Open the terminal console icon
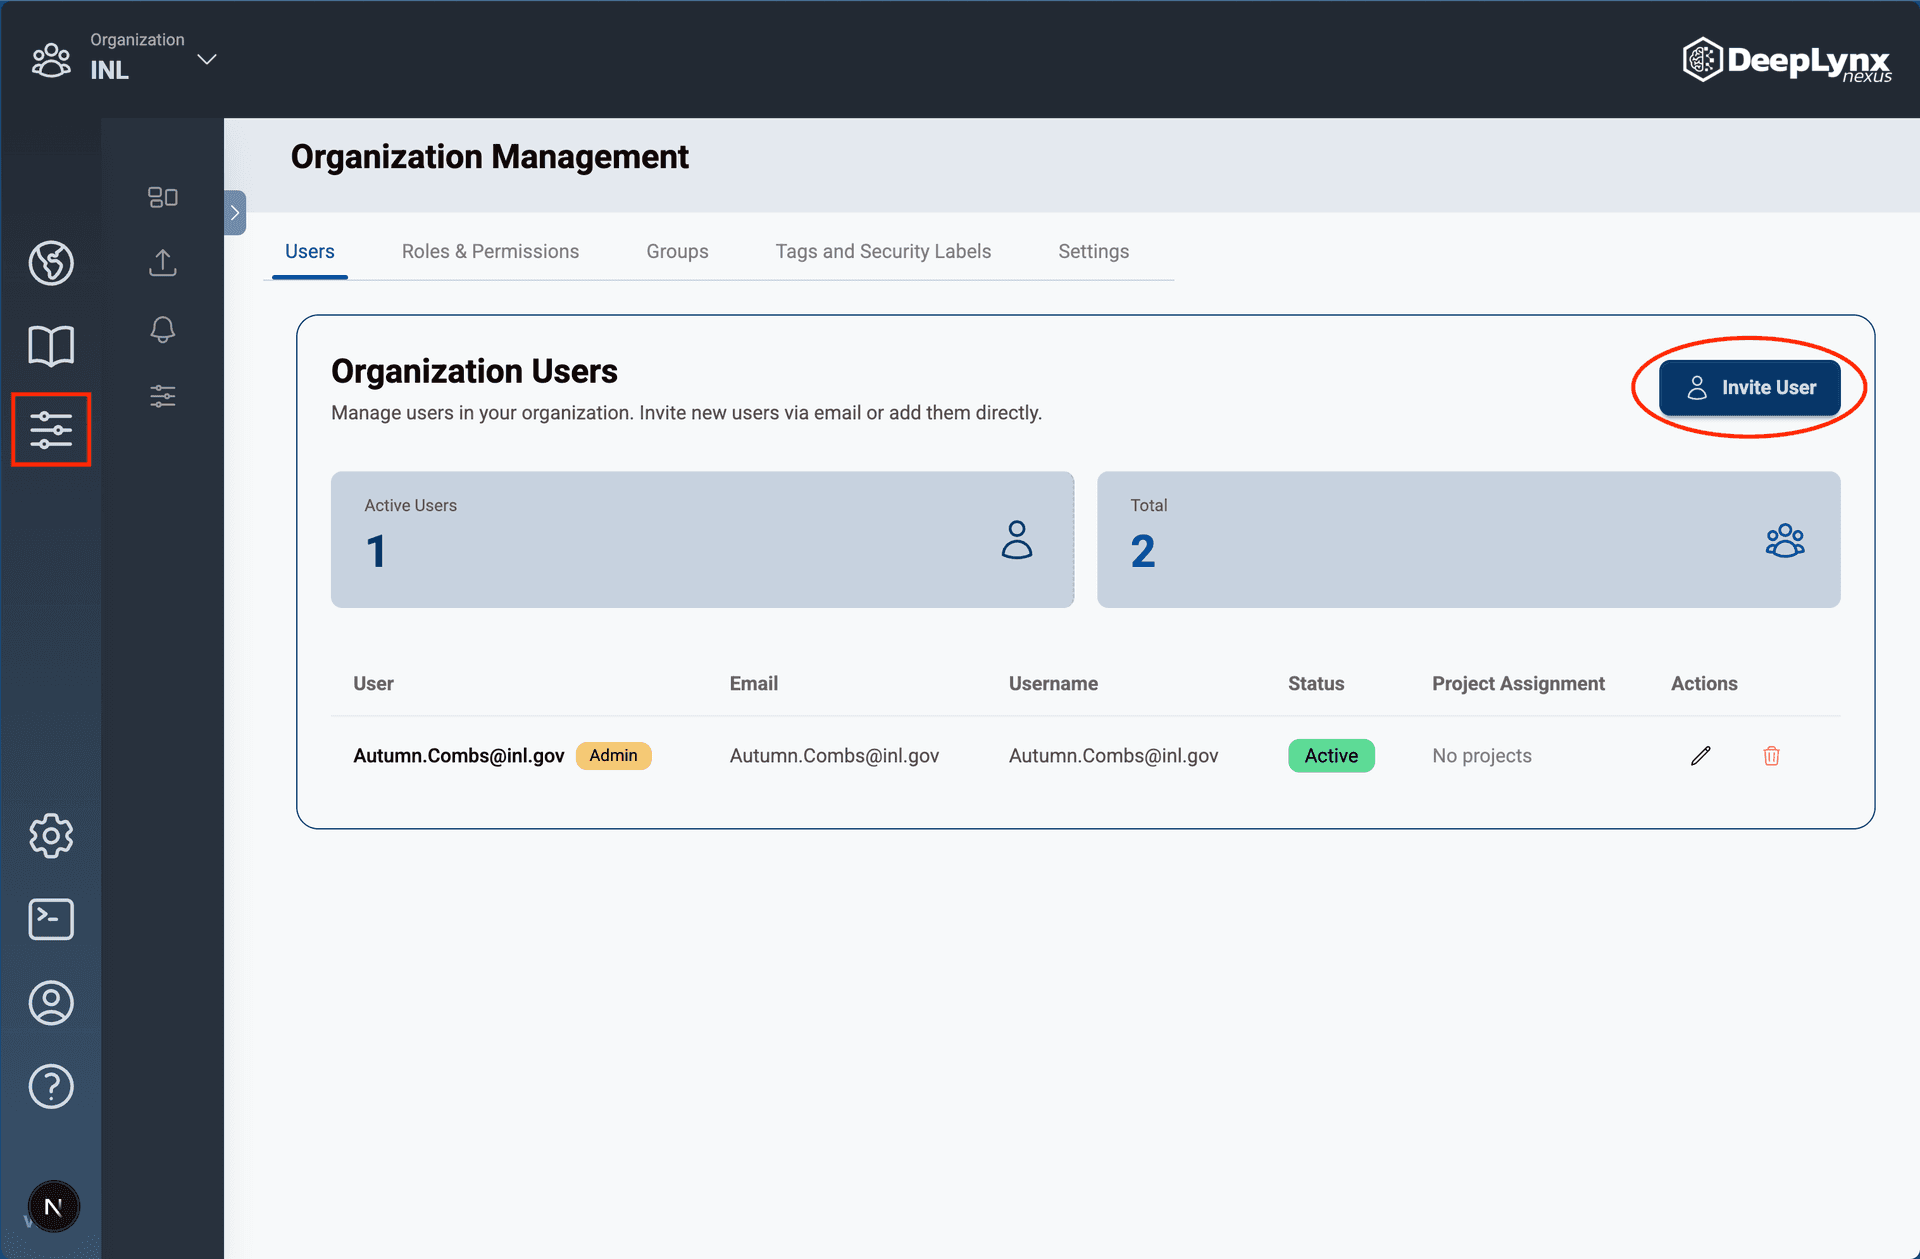The image size is (1920, 1259). [51, 919]
